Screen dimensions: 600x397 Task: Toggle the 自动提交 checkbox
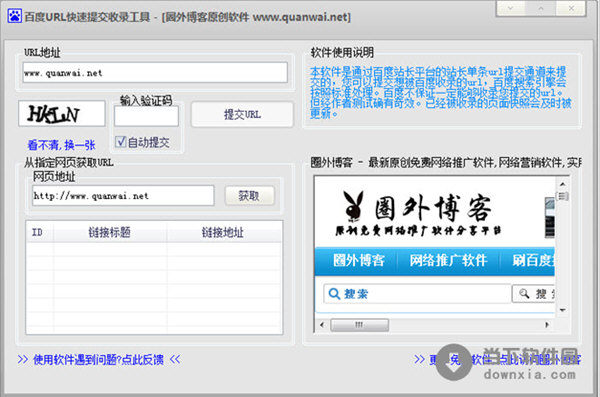(x=121, y=142)
